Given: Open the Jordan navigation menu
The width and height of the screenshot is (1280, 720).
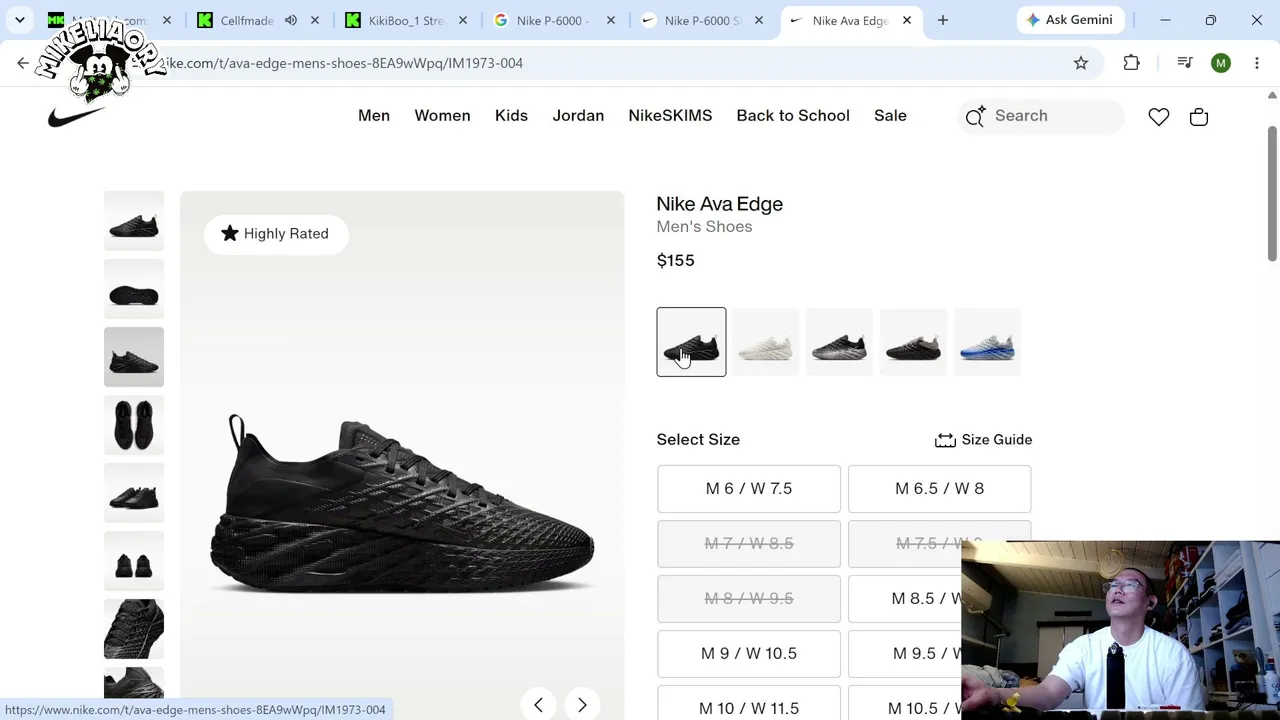Looking at the screenshot, I should pyautogui.click(x=578, y=116).
